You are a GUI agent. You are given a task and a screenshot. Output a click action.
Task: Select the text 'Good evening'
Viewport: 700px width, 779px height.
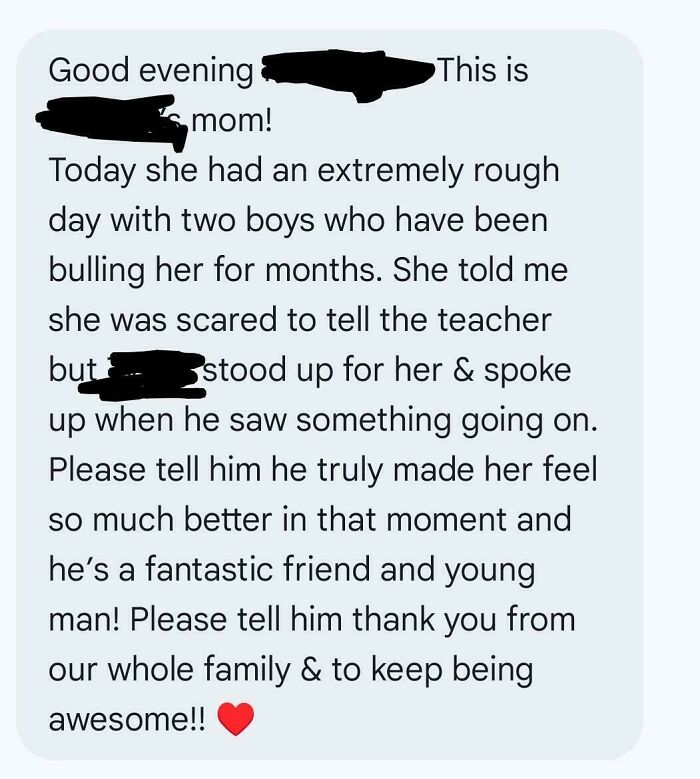[x=151, y=71]
